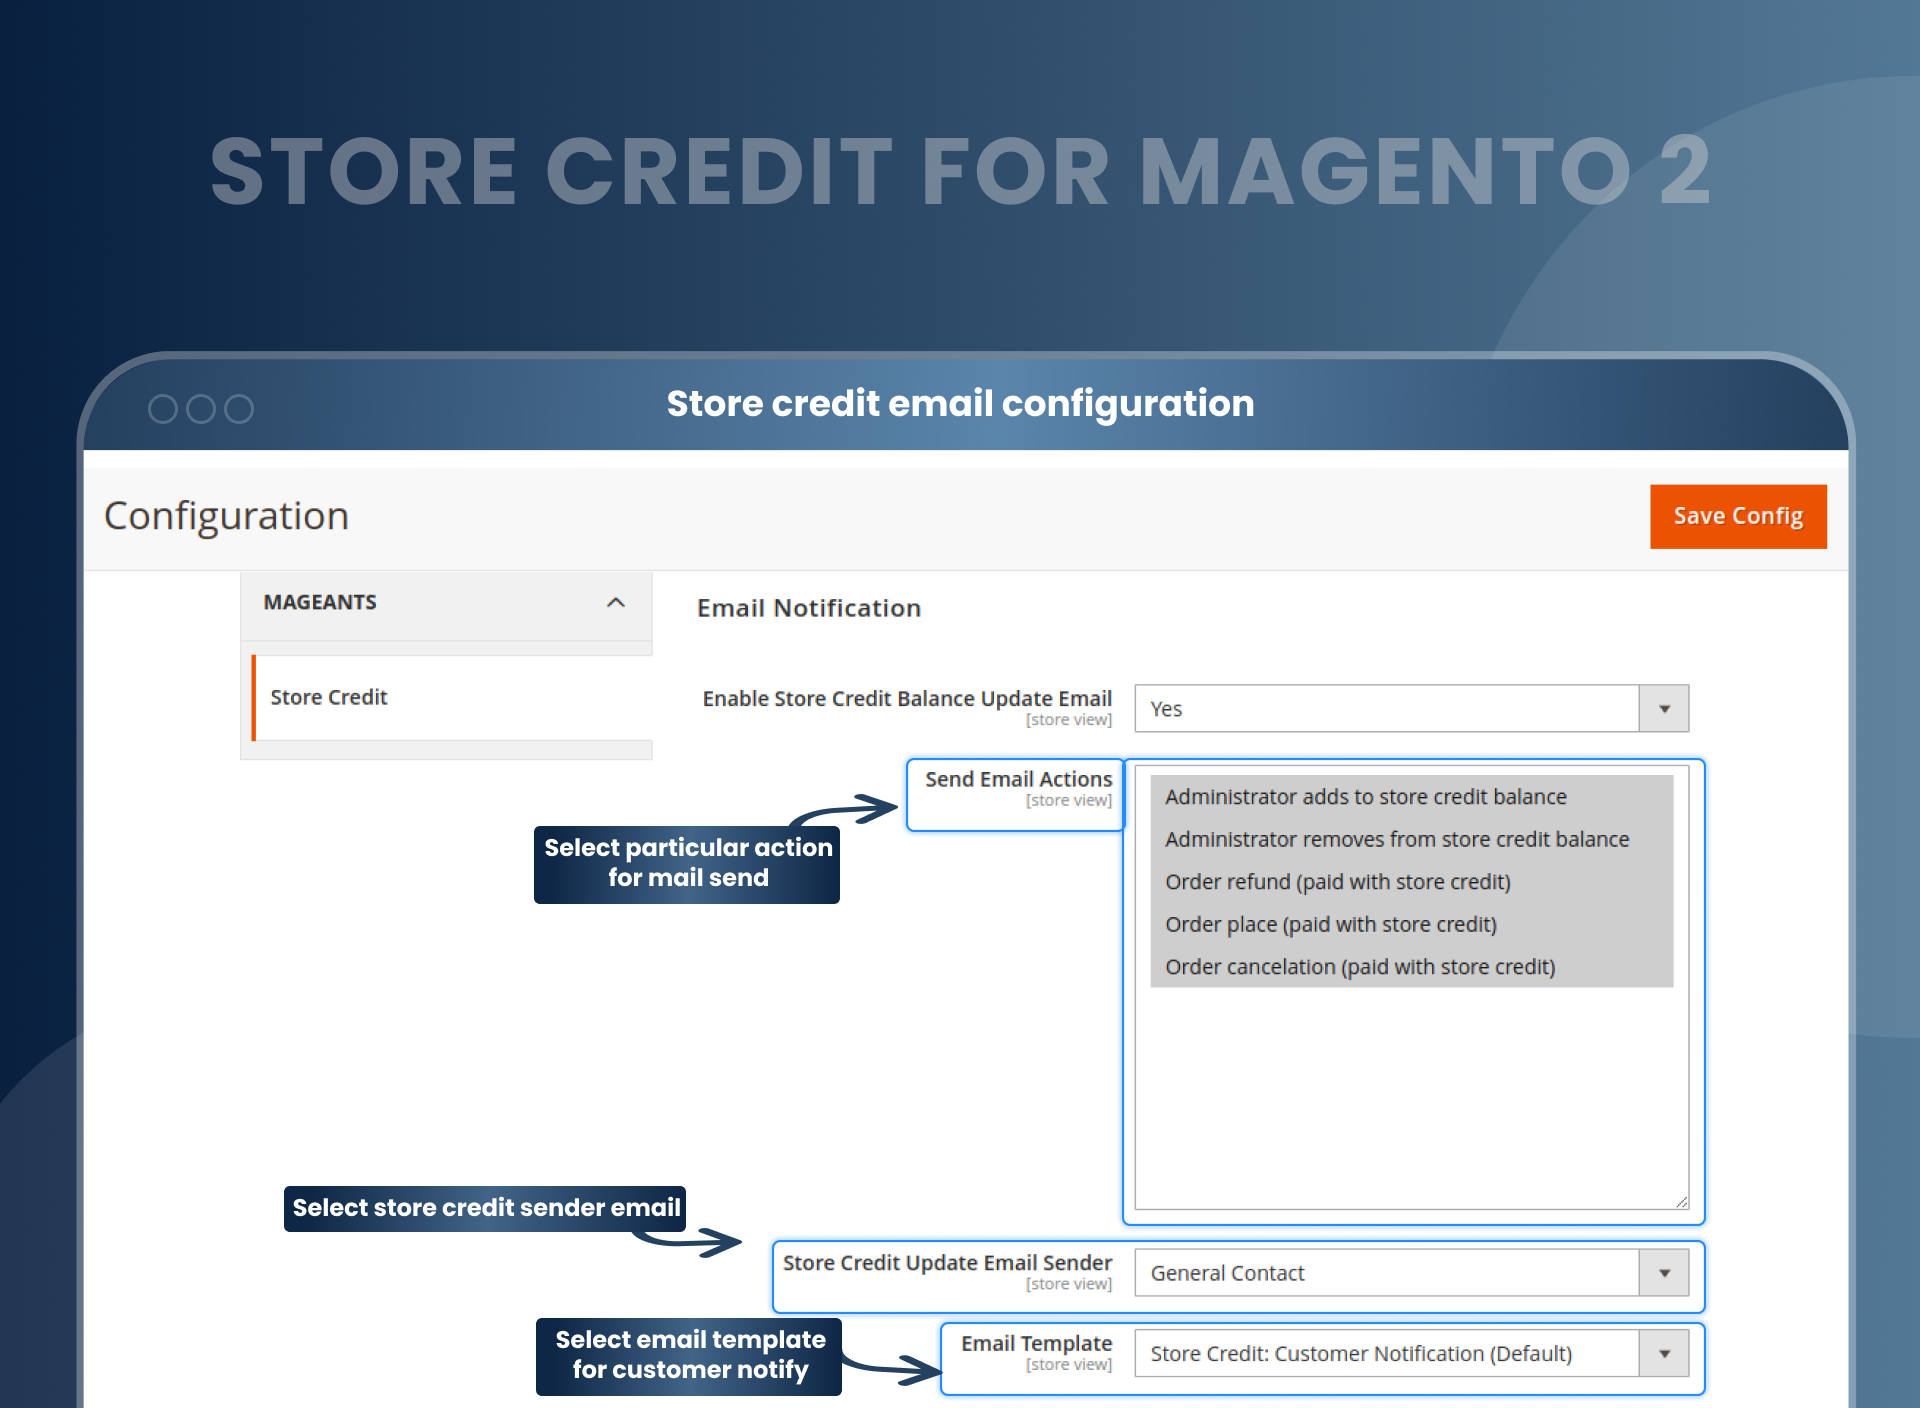The image size is (1920, 1408).
Task: Click the first window control circle
Action: [162, 408]
